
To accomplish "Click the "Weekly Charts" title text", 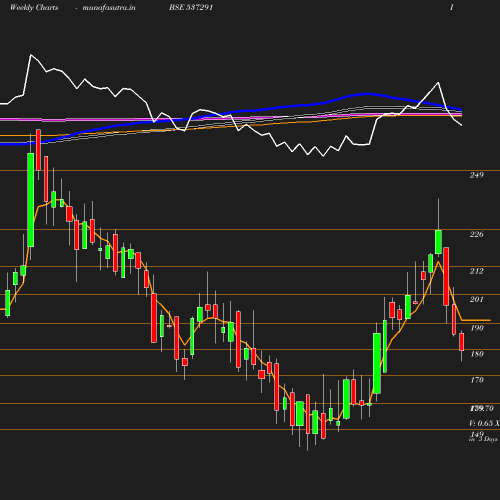I will 34,7.
